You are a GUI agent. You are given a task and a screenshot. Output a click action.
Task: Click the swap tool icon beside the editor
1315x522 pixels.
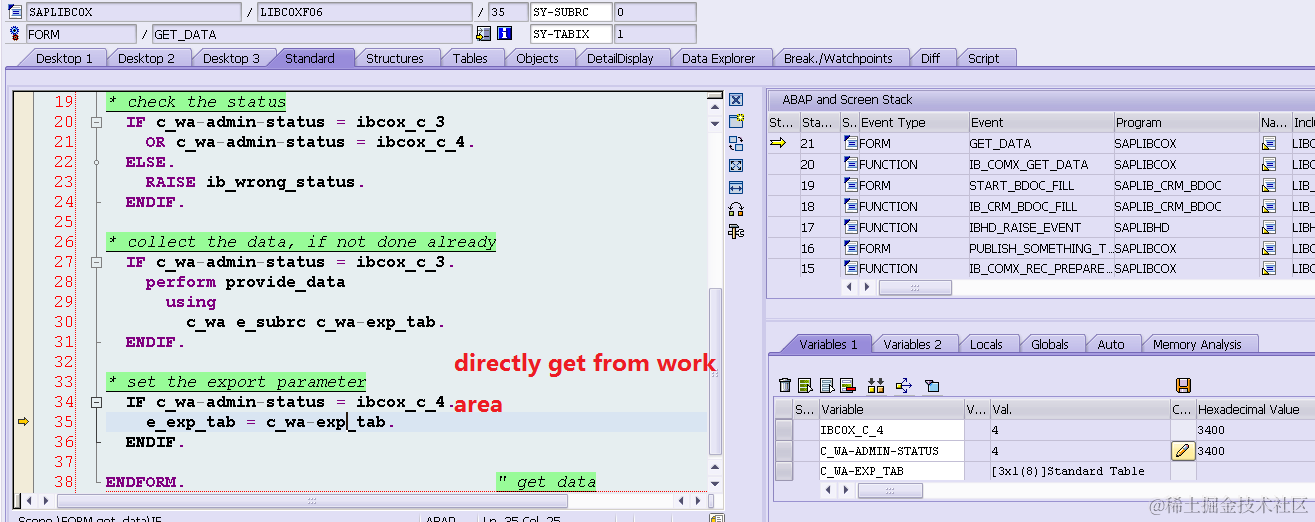(736, 143)
